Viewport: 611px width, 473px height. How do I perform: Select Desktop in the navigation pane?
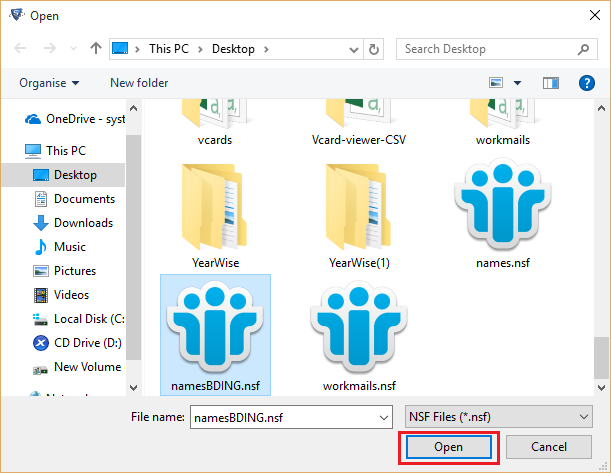(64, 175)
